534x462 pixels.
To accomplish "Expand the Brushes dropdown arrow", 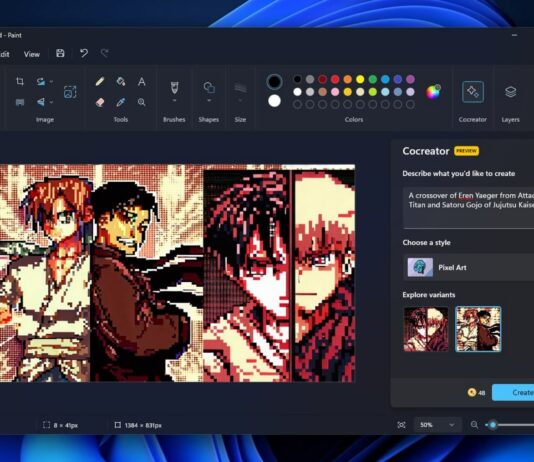I will 174,101.
